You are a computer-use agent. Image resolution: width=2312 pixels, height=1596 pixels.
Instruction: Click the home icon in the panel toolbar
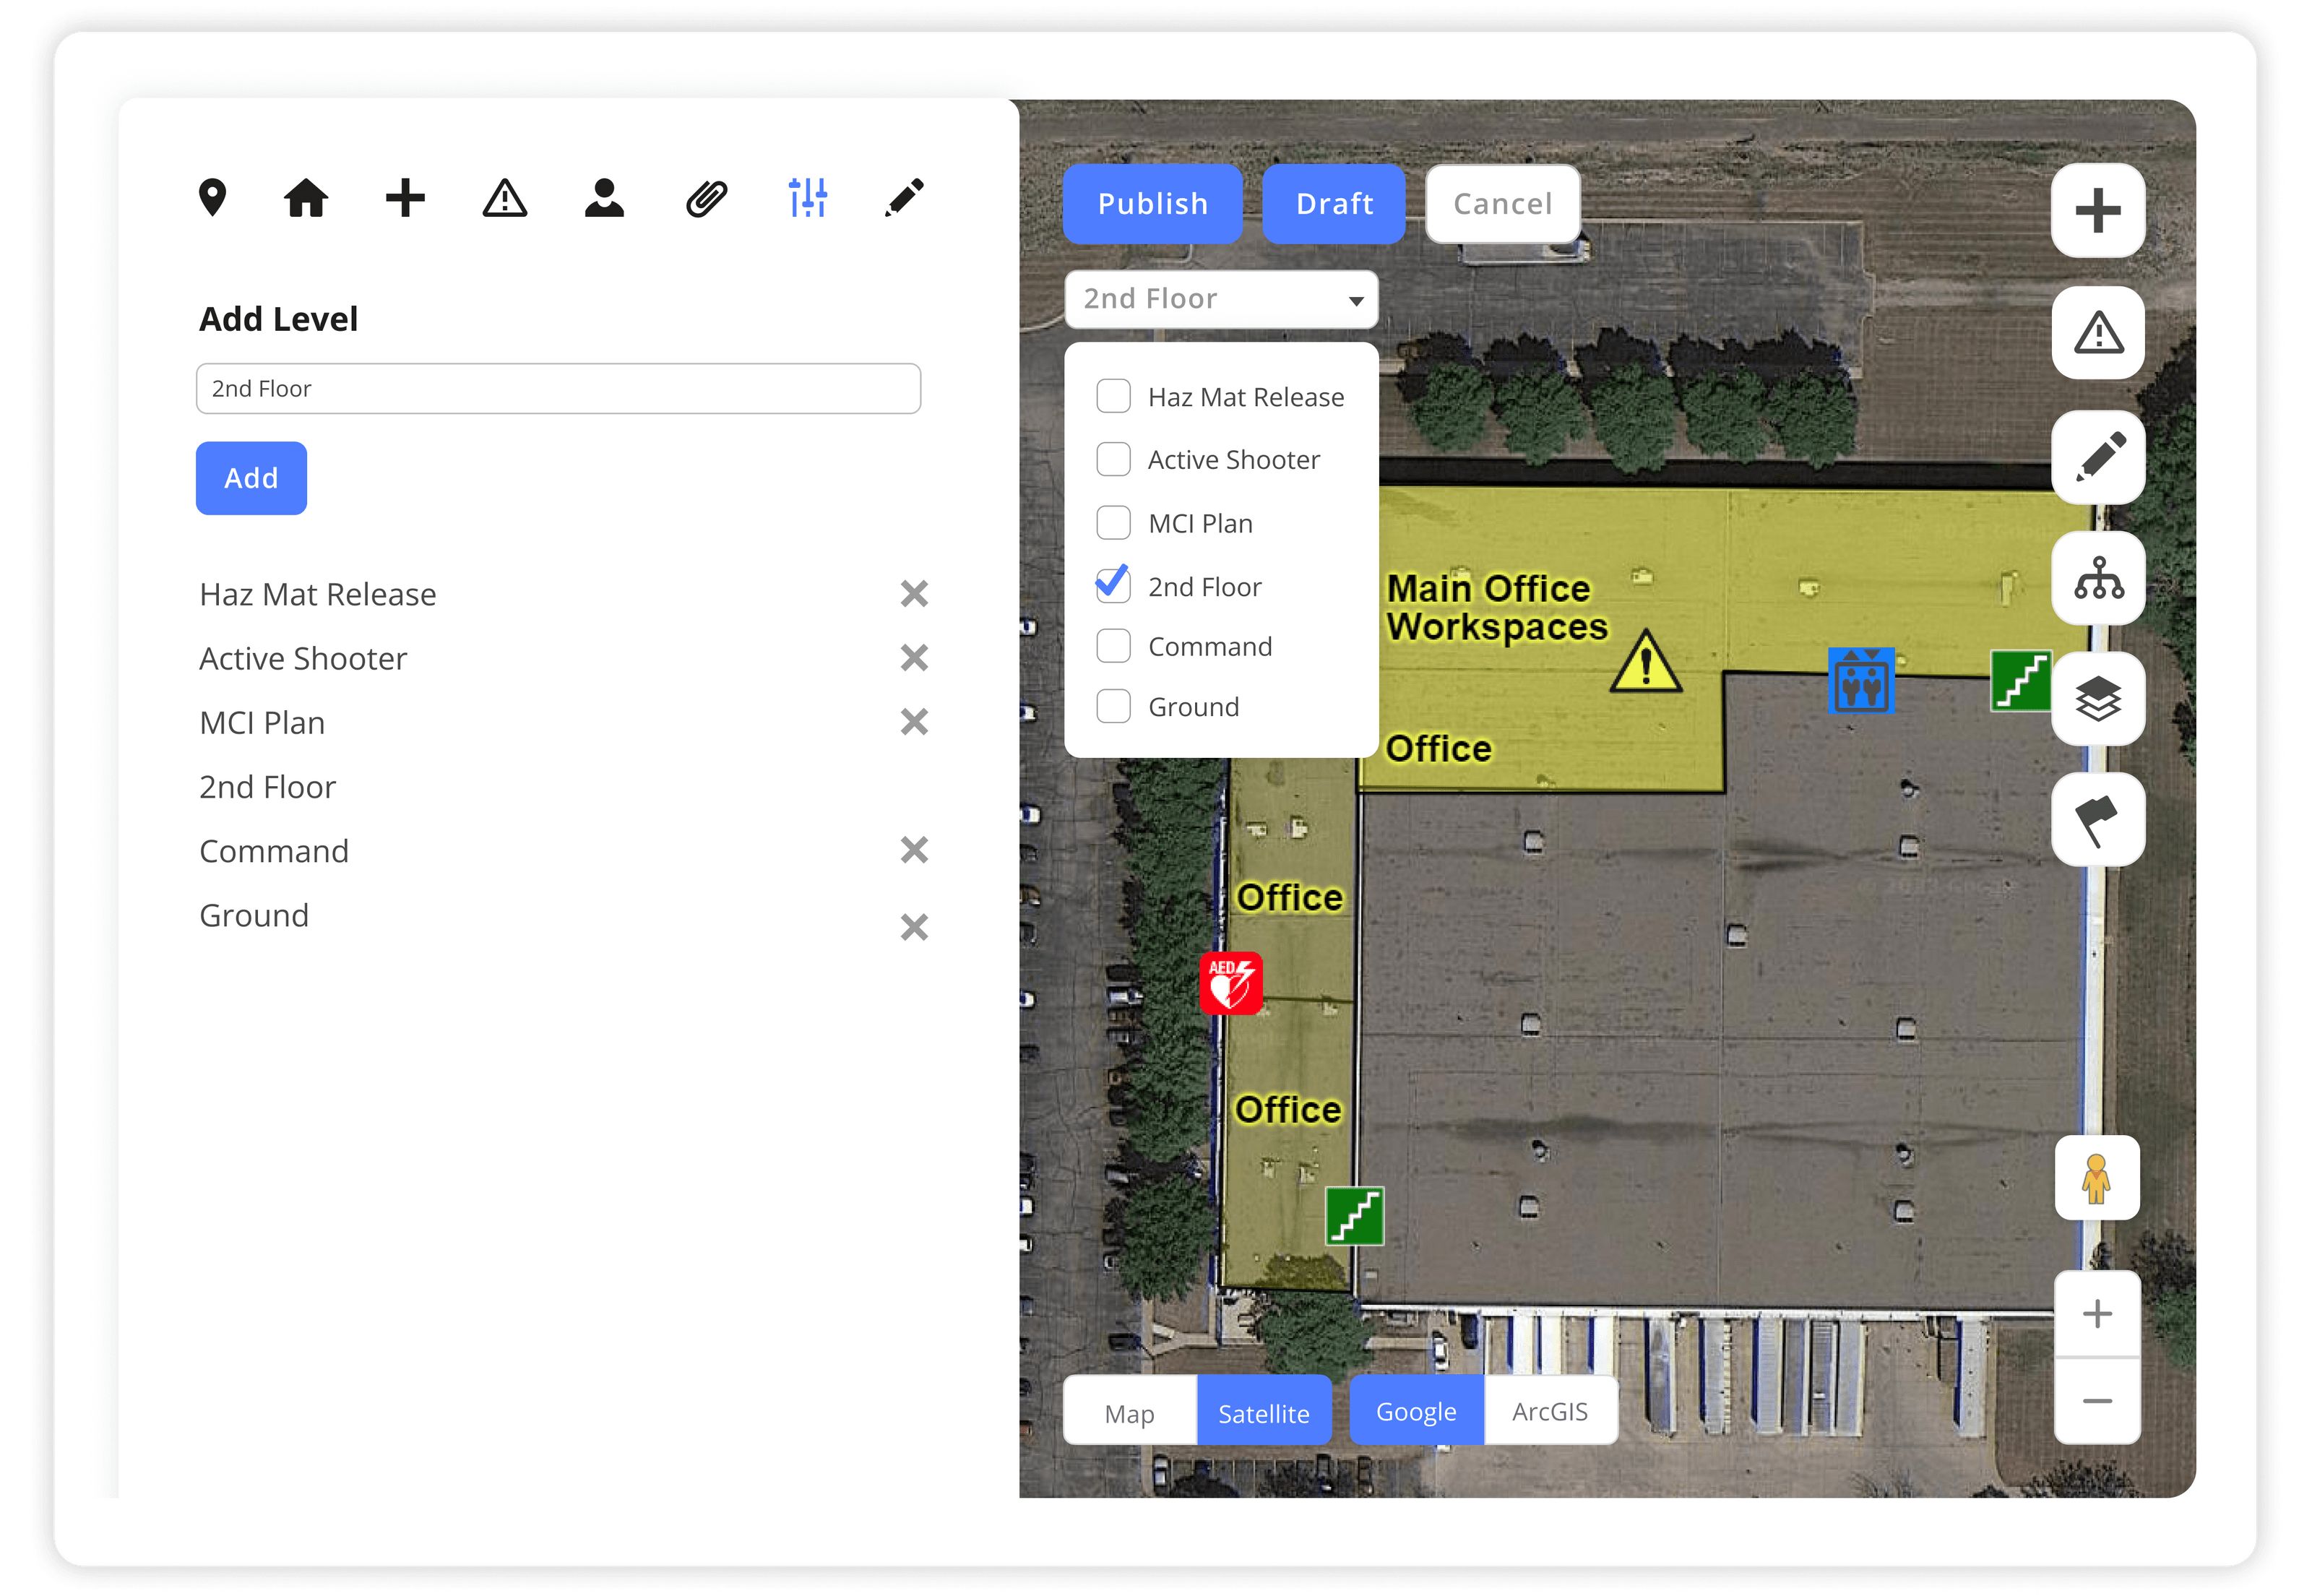click(x=306, y=198)
